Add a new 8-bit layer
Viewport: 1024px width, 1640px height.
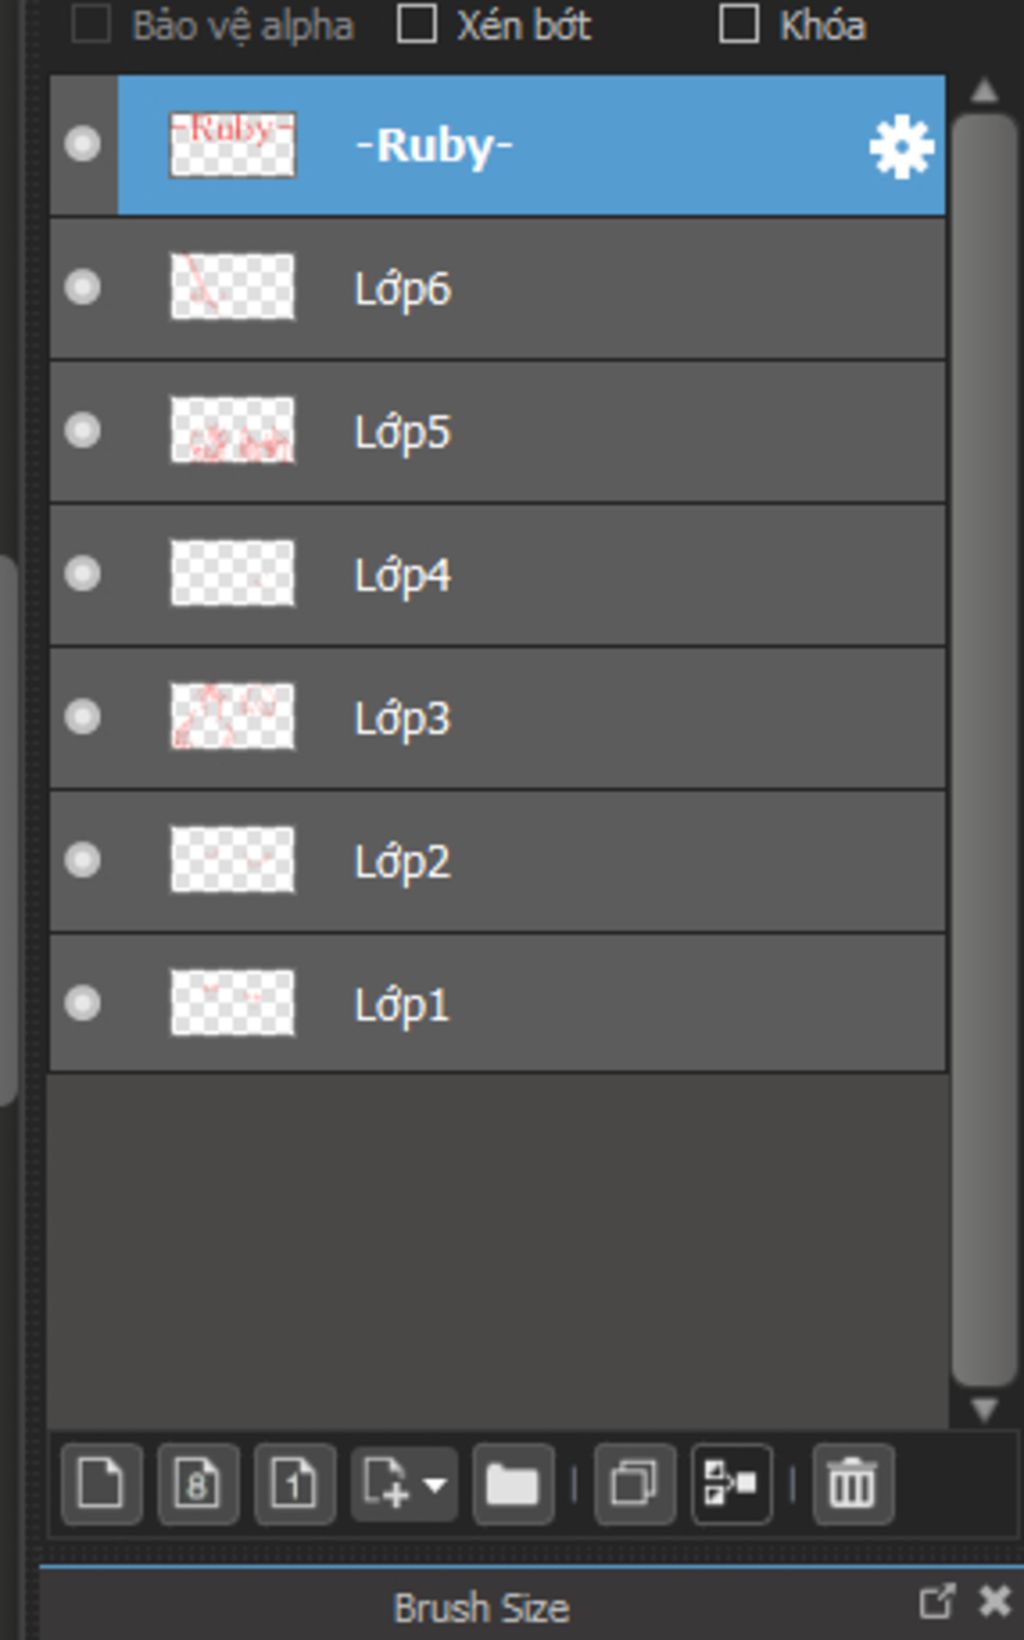(197, 1484)
